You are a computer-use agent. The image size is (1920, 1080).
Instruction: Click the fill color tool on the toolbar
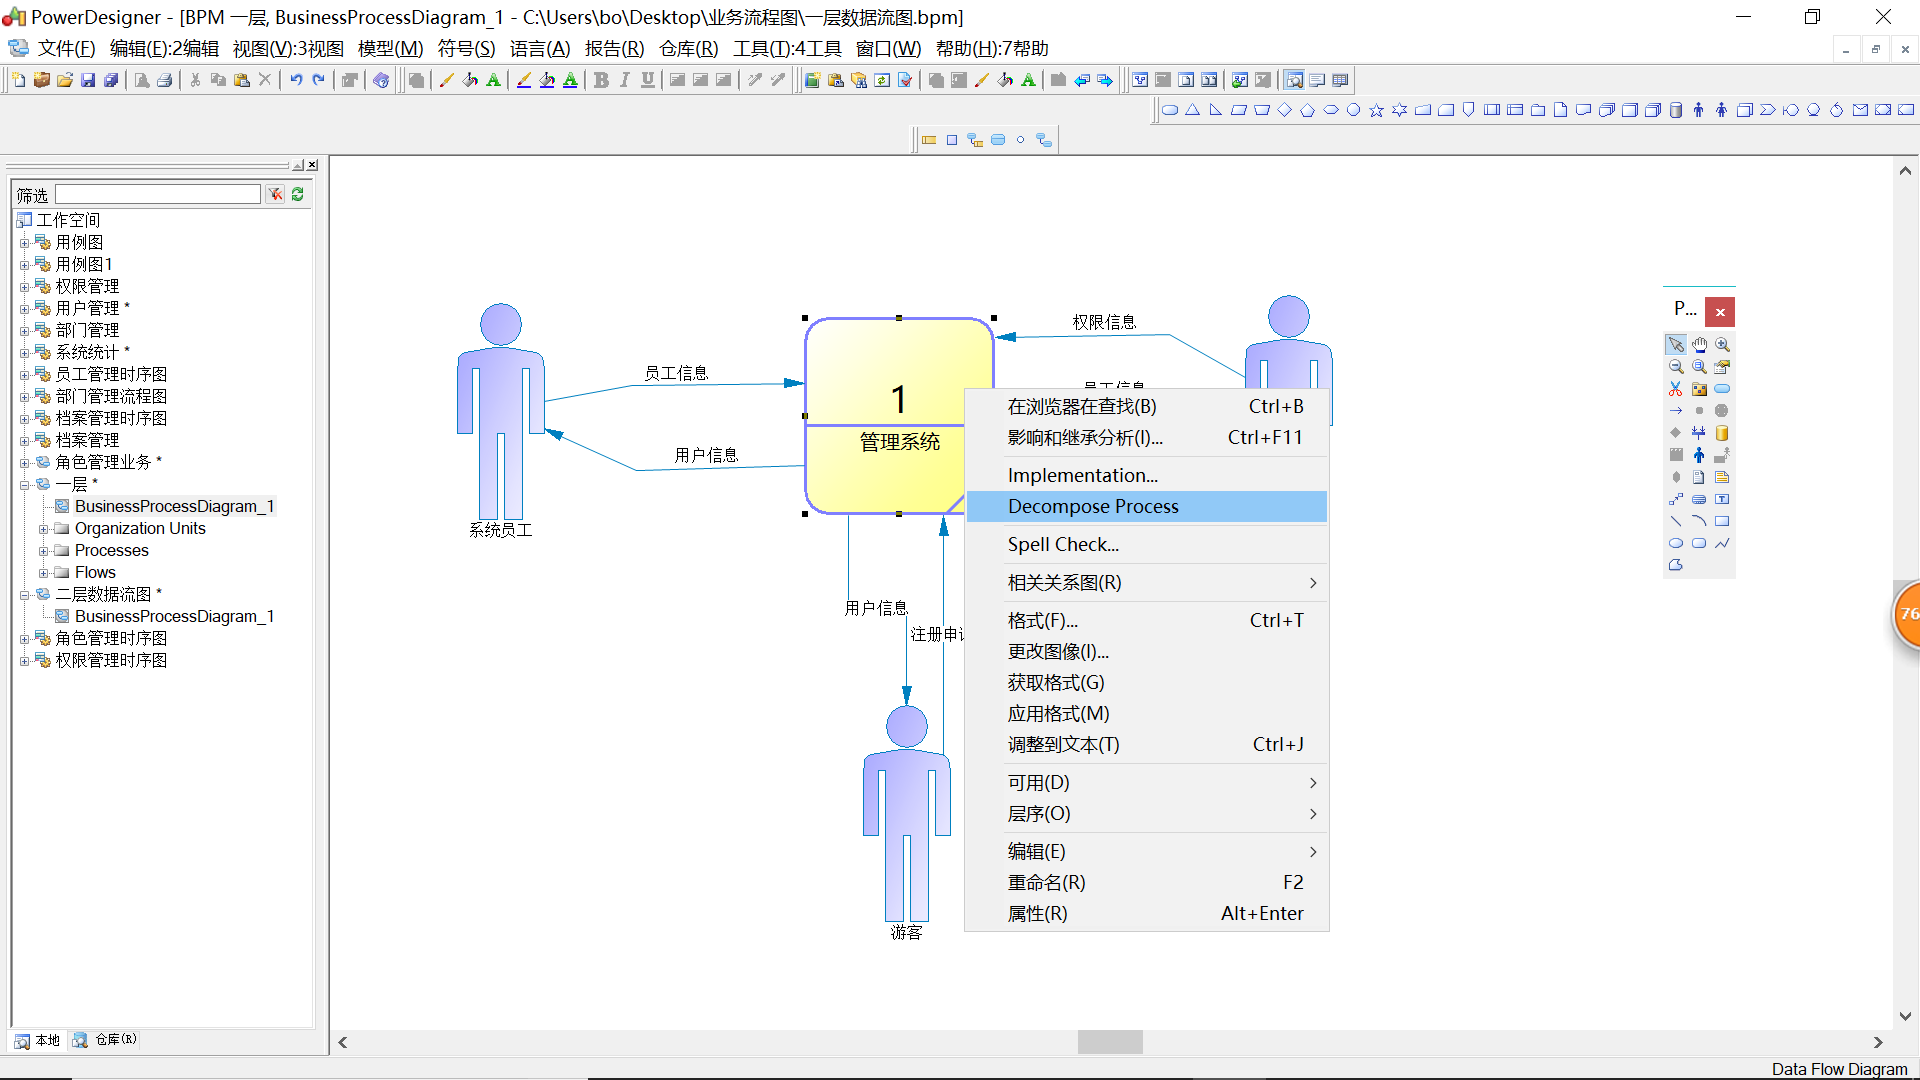(470, 80)
